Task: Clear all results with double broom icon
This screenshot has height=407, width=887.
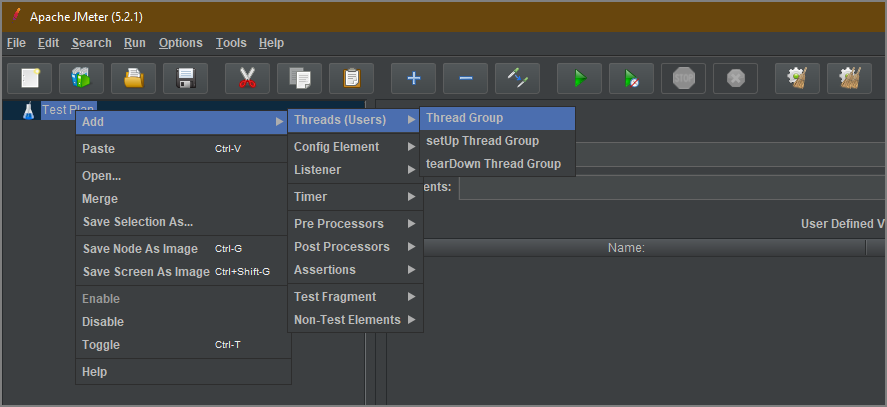Action: click(850, 78)
